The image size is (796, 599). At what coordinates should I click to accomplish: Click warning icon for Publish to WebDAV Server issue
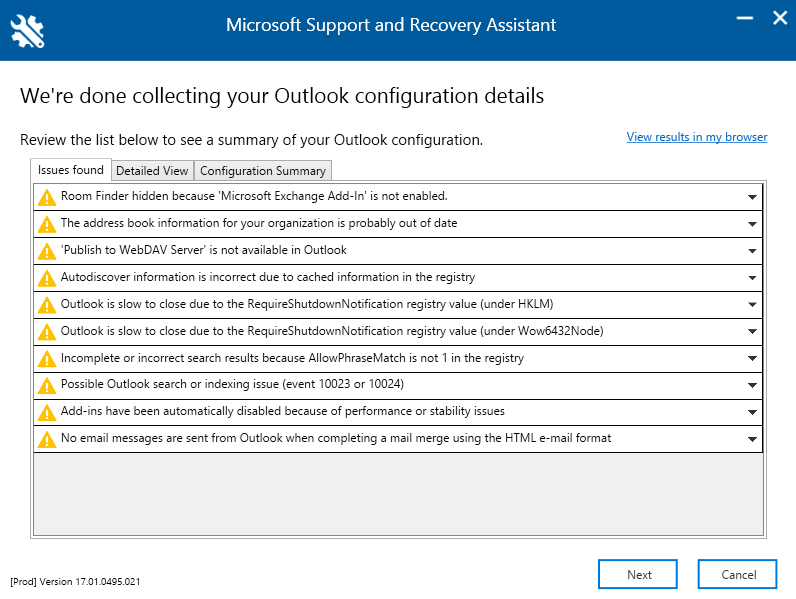point(47,251)
